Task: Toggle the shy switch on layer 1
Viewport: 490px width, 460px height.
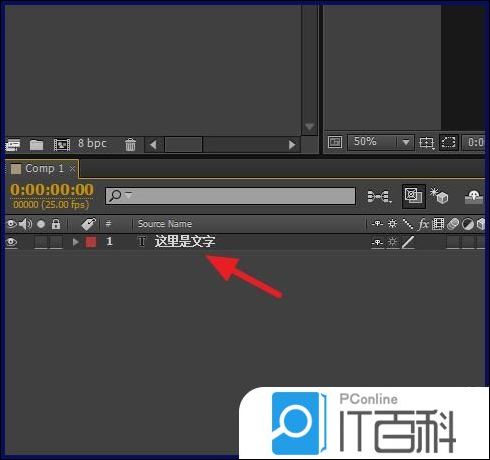Action: 377,242
